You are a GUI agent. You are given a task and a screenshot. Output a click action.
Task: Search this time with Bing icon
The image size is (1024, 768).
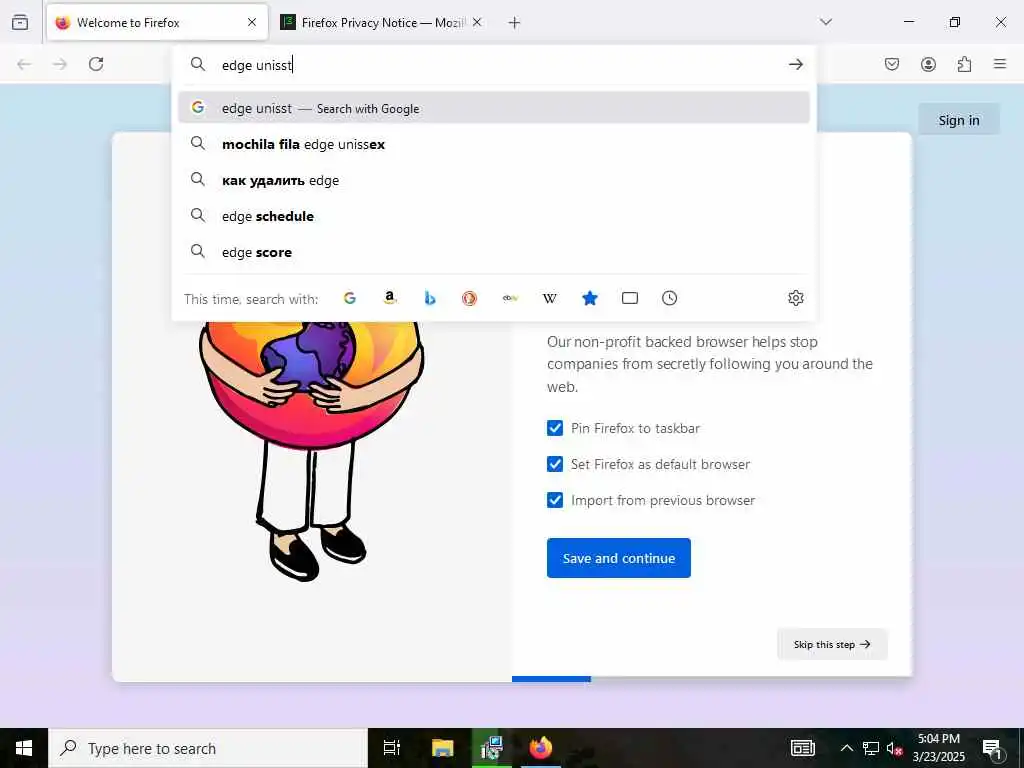(x=430, y=298)
